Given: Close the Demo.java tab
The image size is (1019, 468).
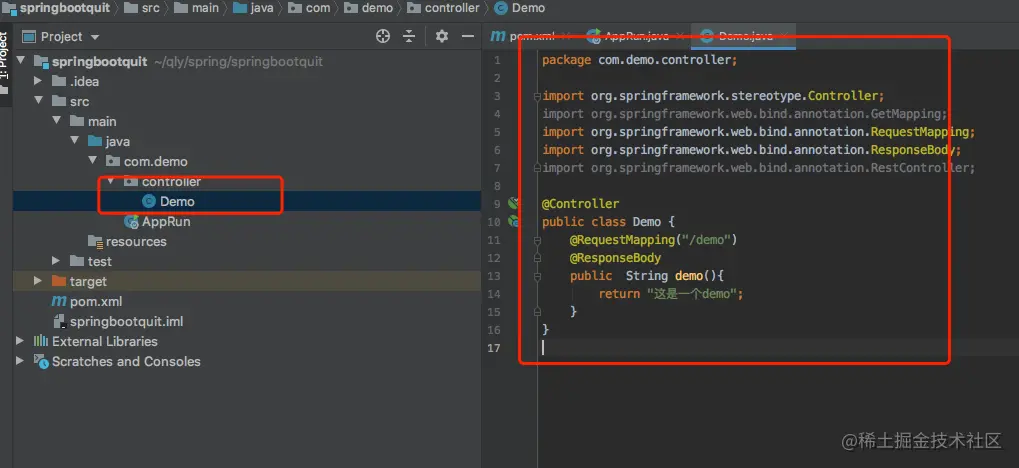Looking at the screenshot, I should pyautogui.click(x=784, y=36).
